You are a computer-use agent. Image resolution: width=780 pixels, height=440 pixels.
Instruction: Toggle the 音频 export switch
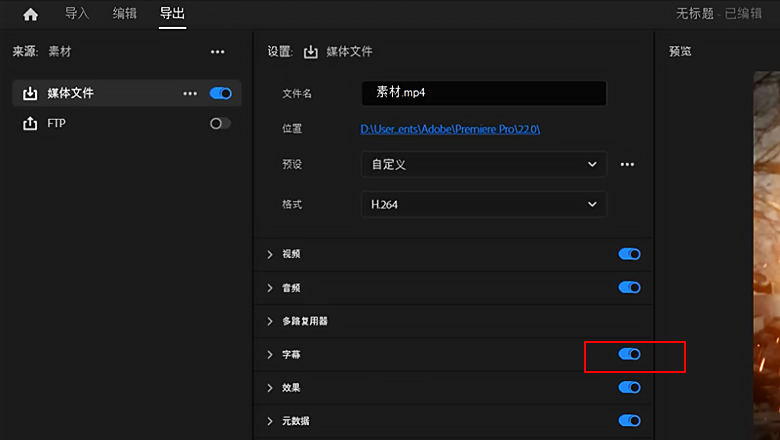pyautogui.click(x=629, y=287)
